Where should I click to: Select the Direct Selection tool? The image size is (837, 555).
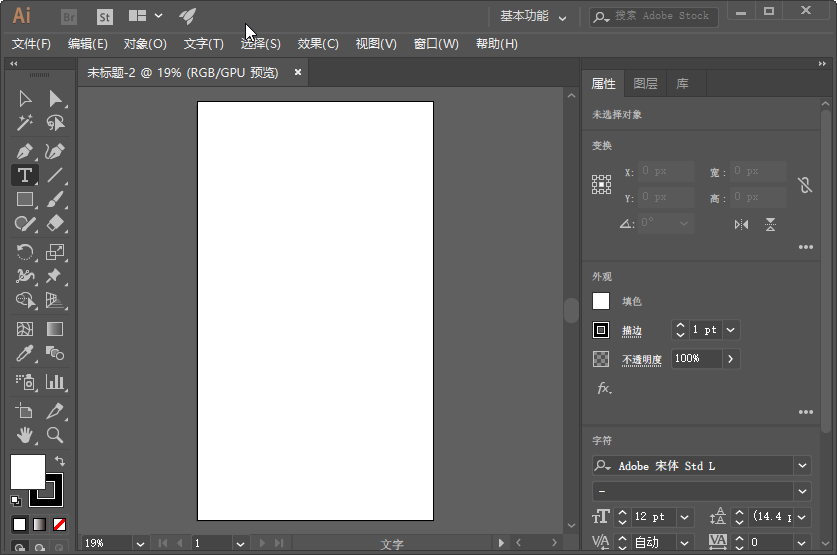pos(55,99)
